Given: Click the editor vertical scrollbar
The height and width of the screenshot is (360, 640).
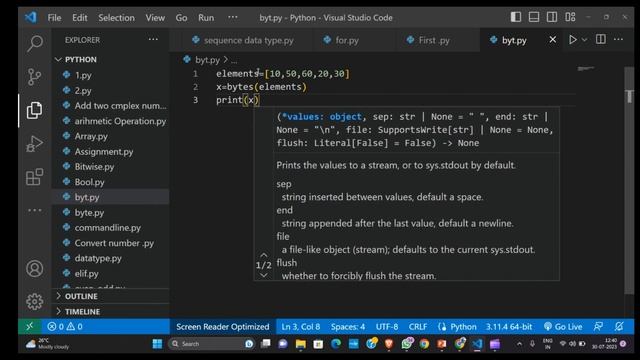Looking at the screenshot, I should point(629,180).
